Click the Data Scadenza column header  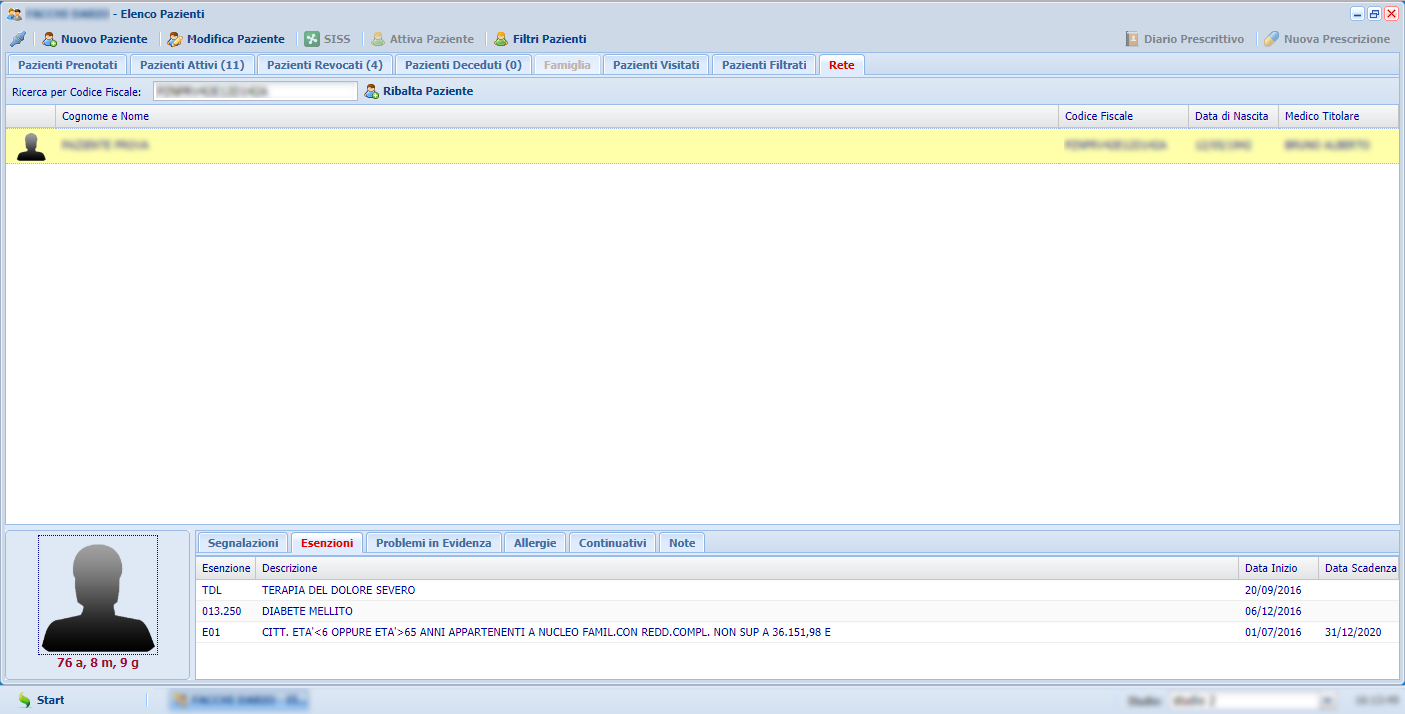tap(1359, 568)
